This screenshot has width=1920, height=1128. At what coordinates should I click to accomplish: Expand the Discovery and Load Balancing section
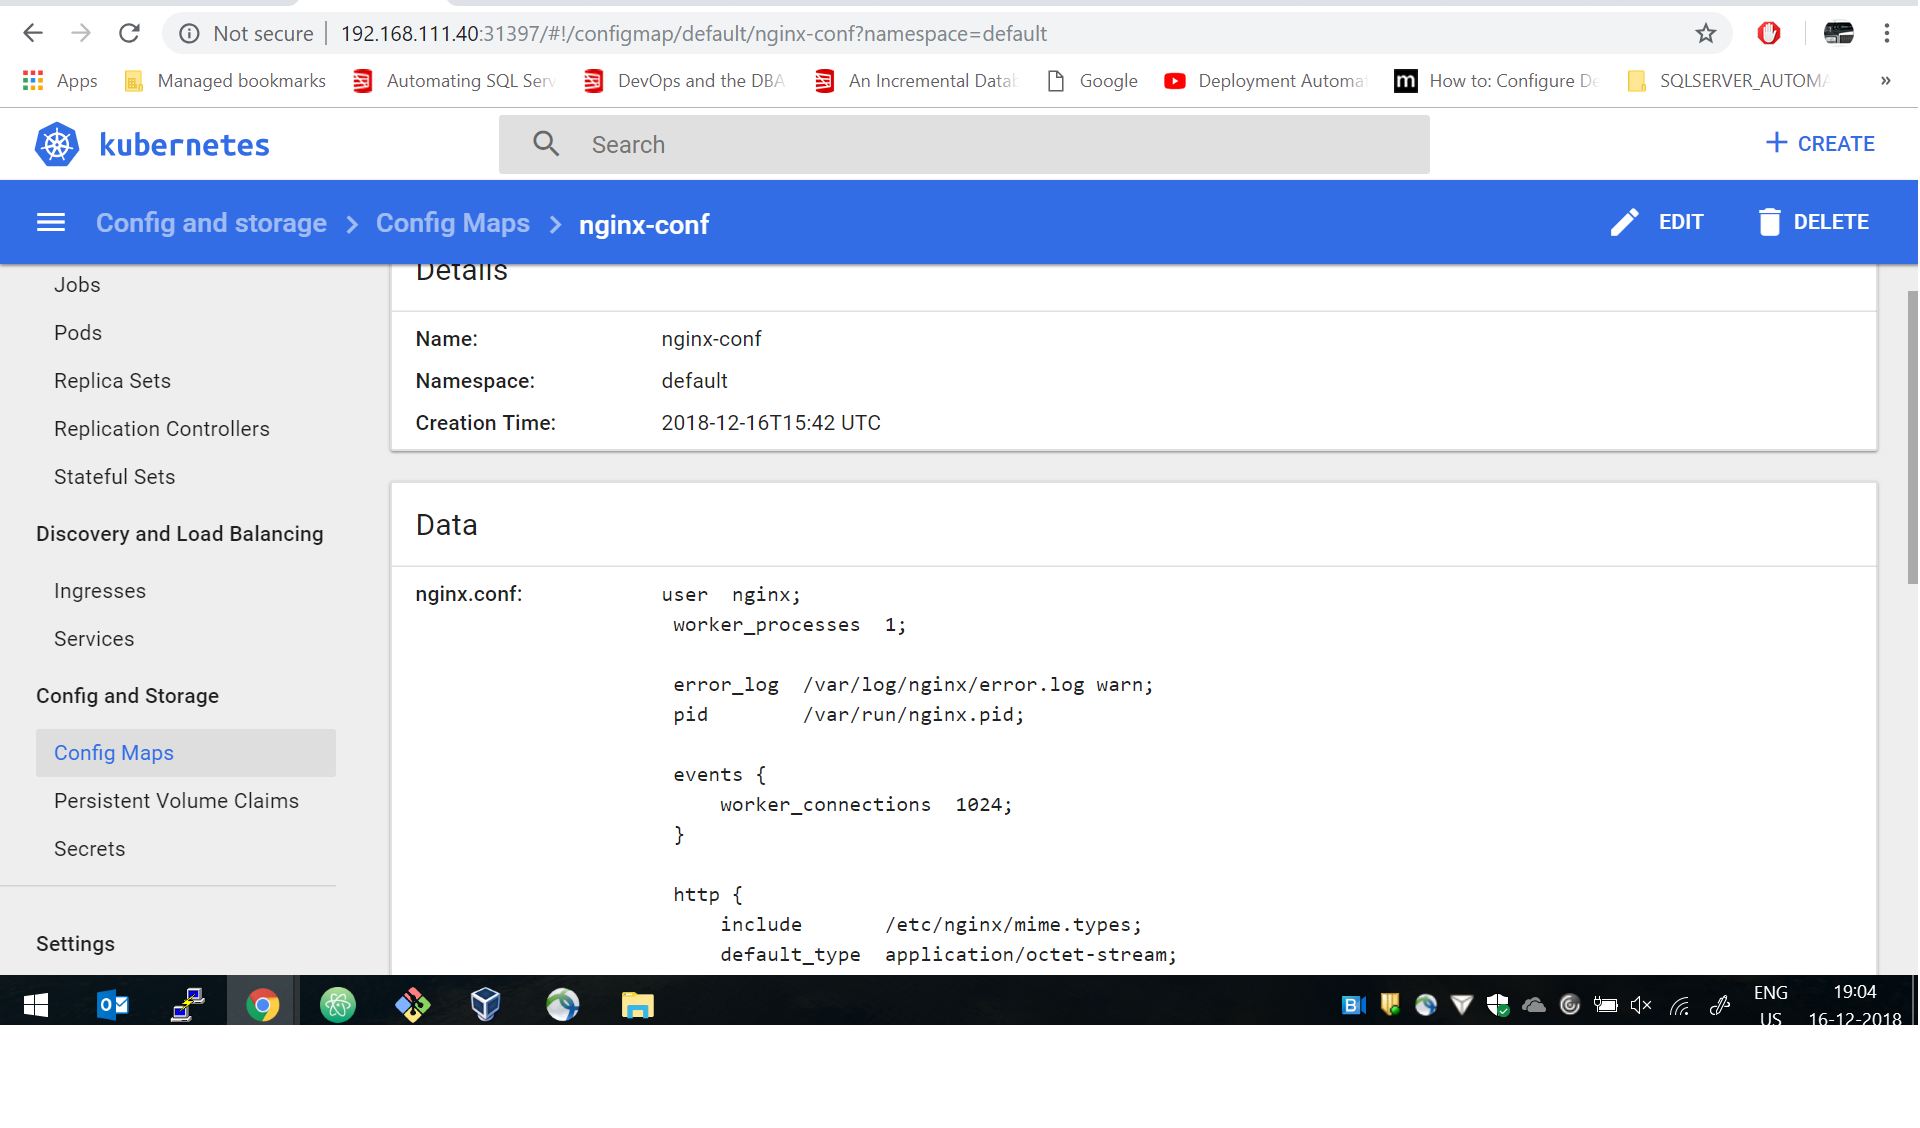tap(179, 533)
